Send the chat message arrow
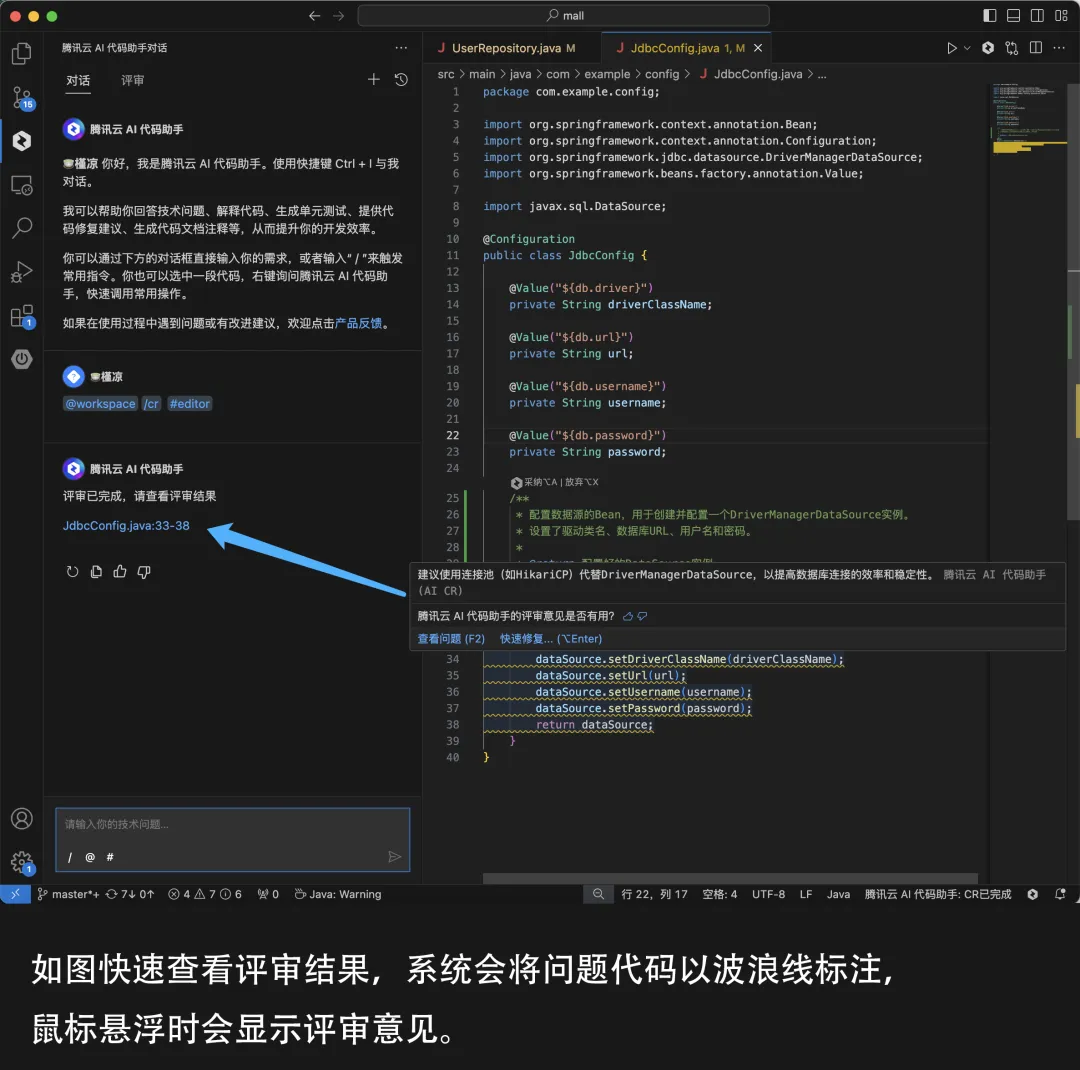This screenshot has width=1080, height=1070. pos(394,856)
